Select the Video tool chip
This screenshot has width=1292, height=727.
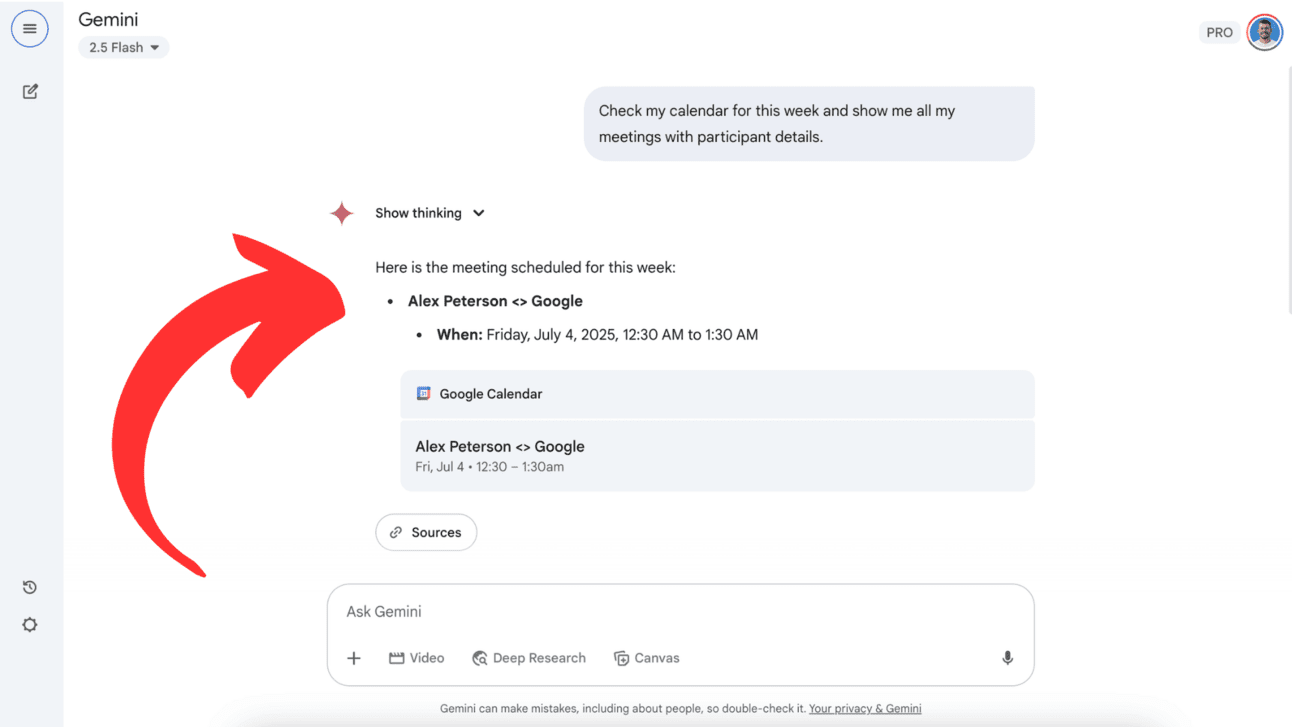click(416, 658)
